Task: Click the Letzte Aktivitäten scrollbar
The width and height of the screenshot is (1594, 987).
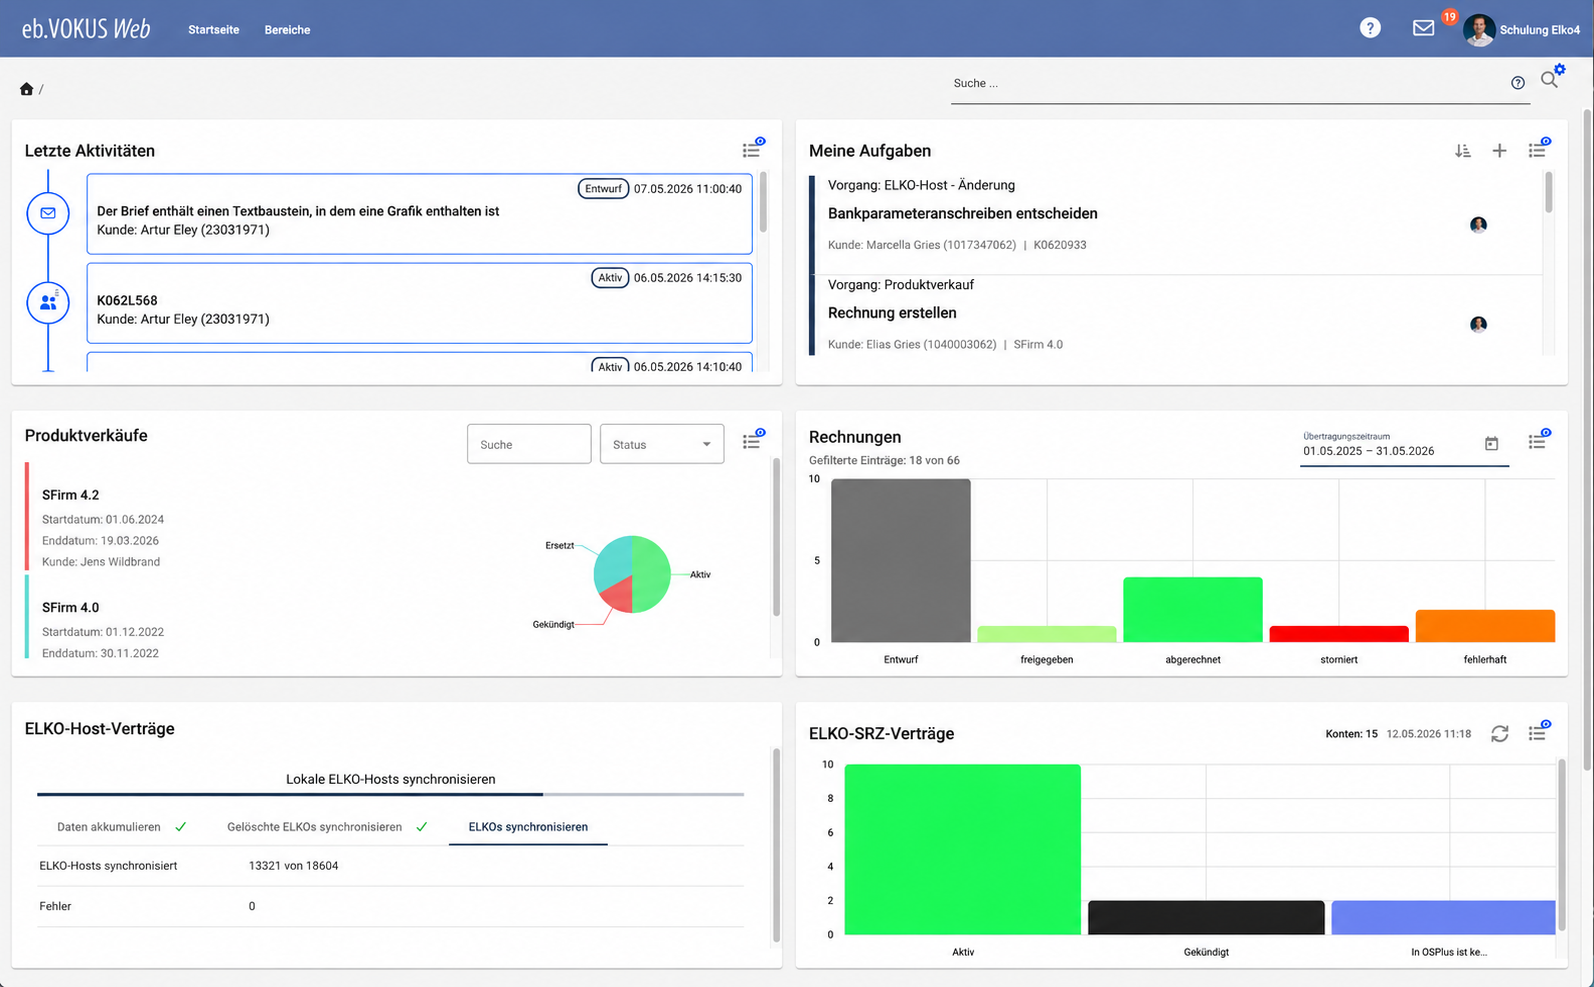Action: pos(763,202)
